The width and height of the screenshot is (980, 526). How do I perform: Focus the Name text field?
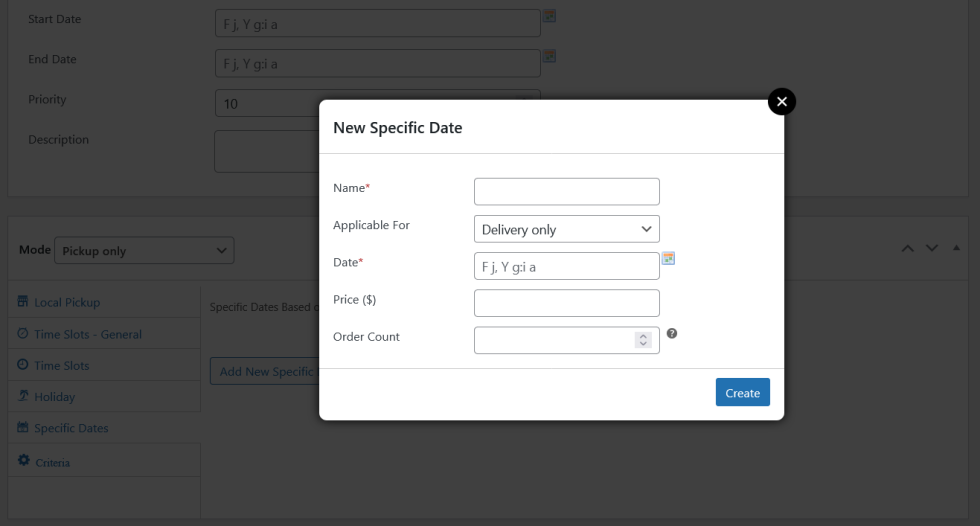coord(566,191)
